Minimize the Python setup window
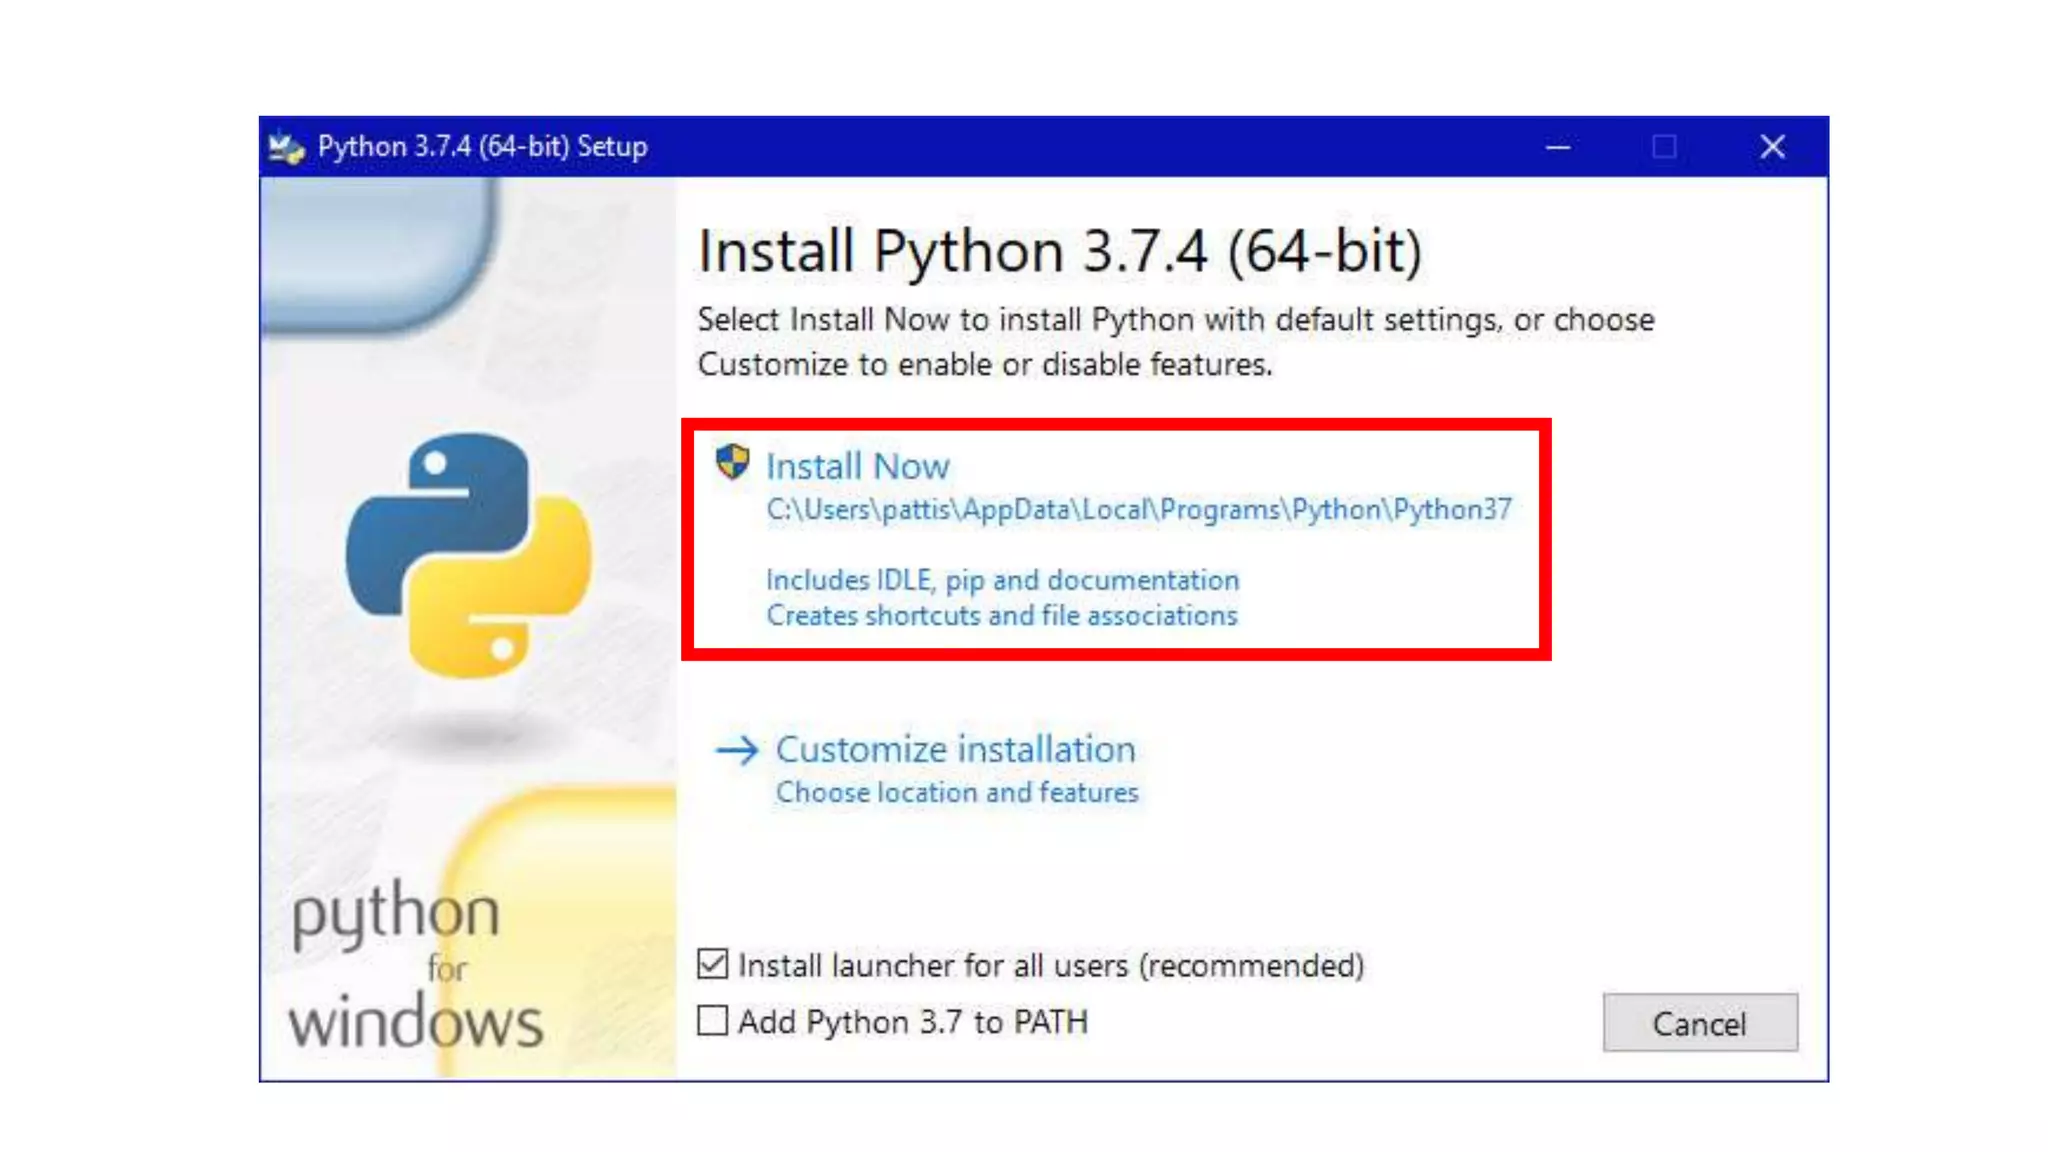The image size is (2048, 1152). coord(1557,147)
